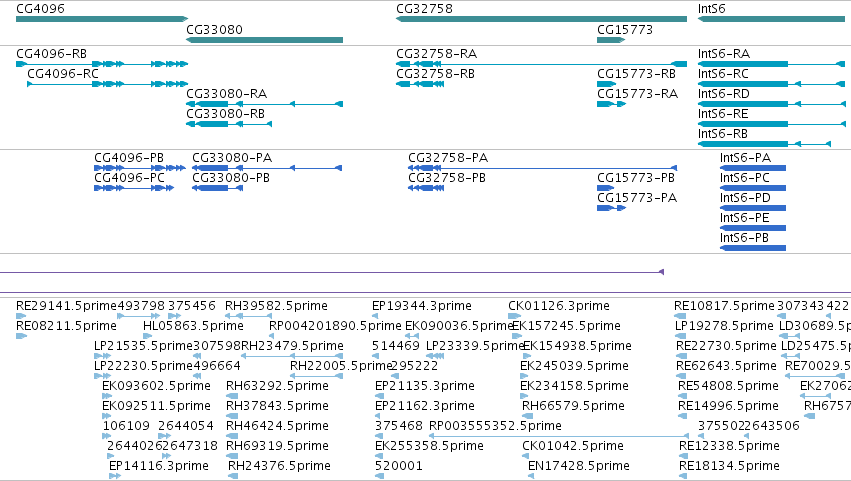Select the CG15773-RB transcript

click(x=606, y=84)
